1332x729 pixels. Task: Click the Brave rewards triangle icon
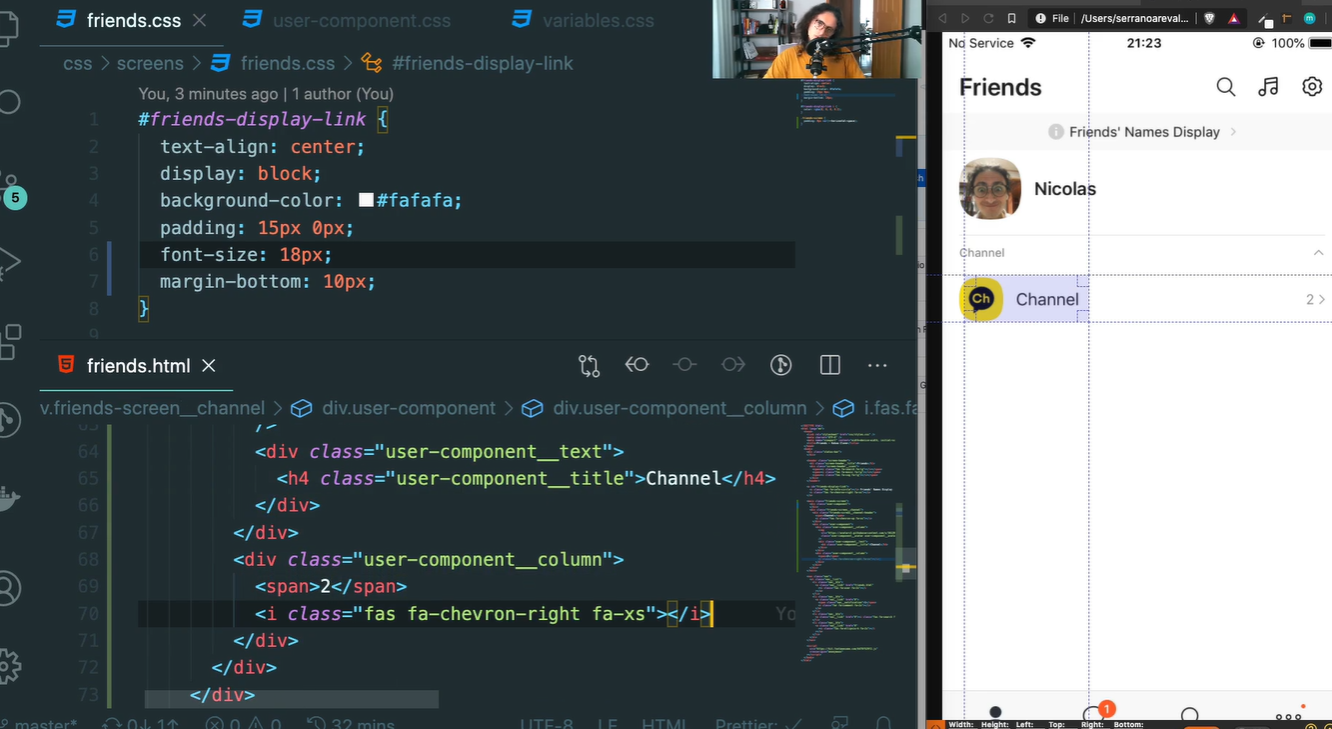[1234, 18]
